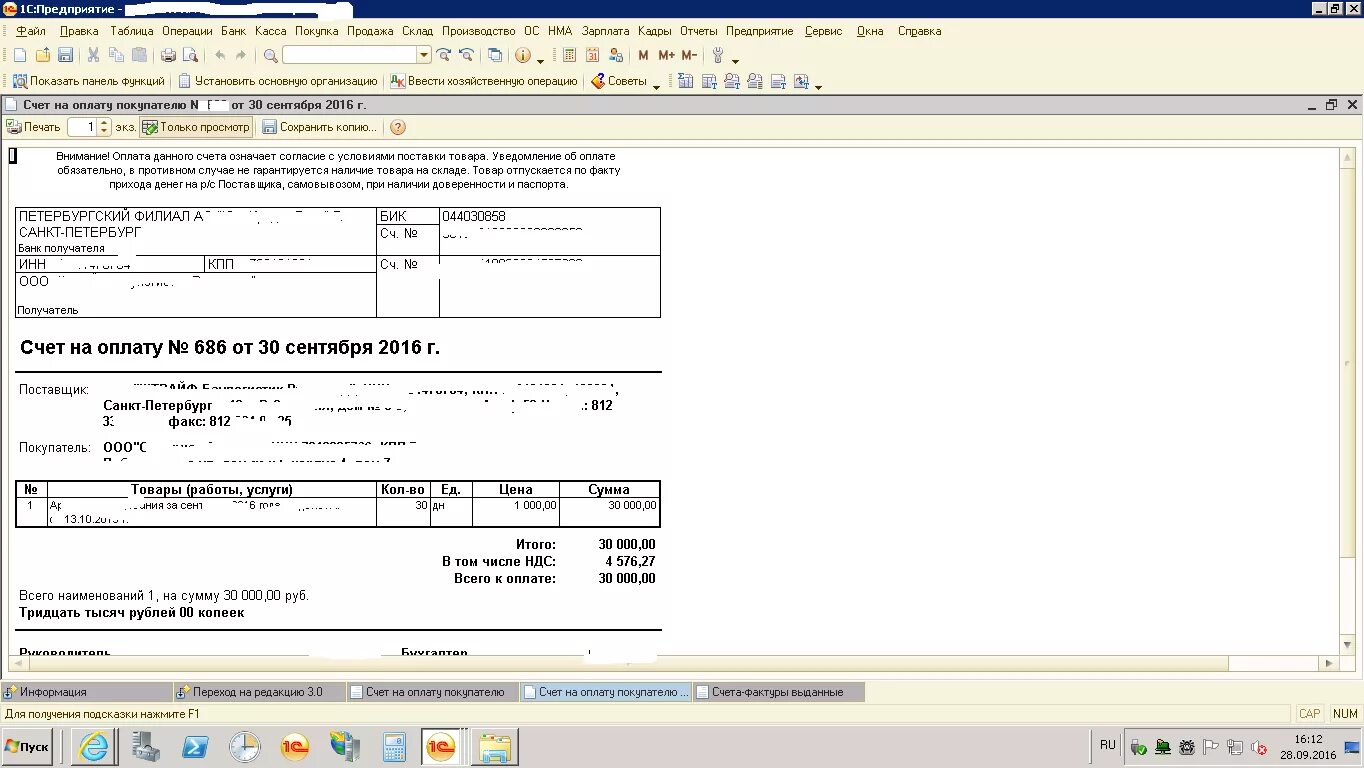The height and width of the screenshot is (768, 1364).
Task: Toggle the Только просмотр view-only mode
Action: click(x=195, y=127)
